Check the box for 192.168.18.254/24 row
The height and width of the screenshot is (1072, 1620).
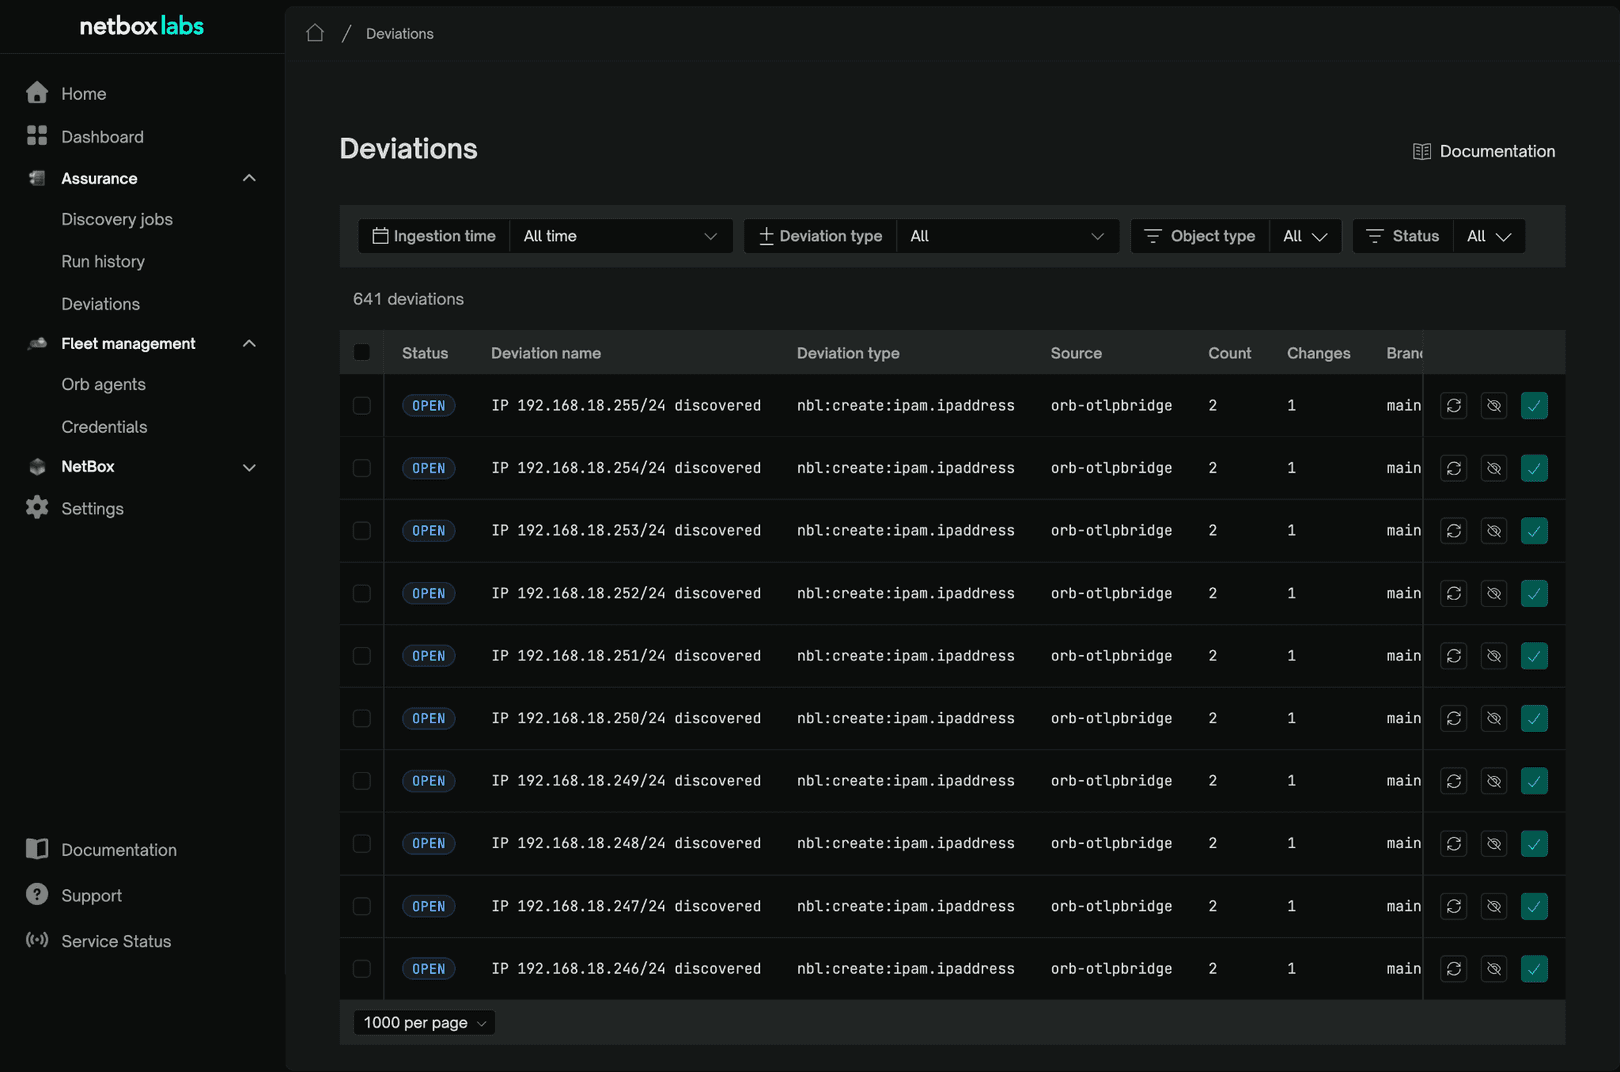[362, 468]
